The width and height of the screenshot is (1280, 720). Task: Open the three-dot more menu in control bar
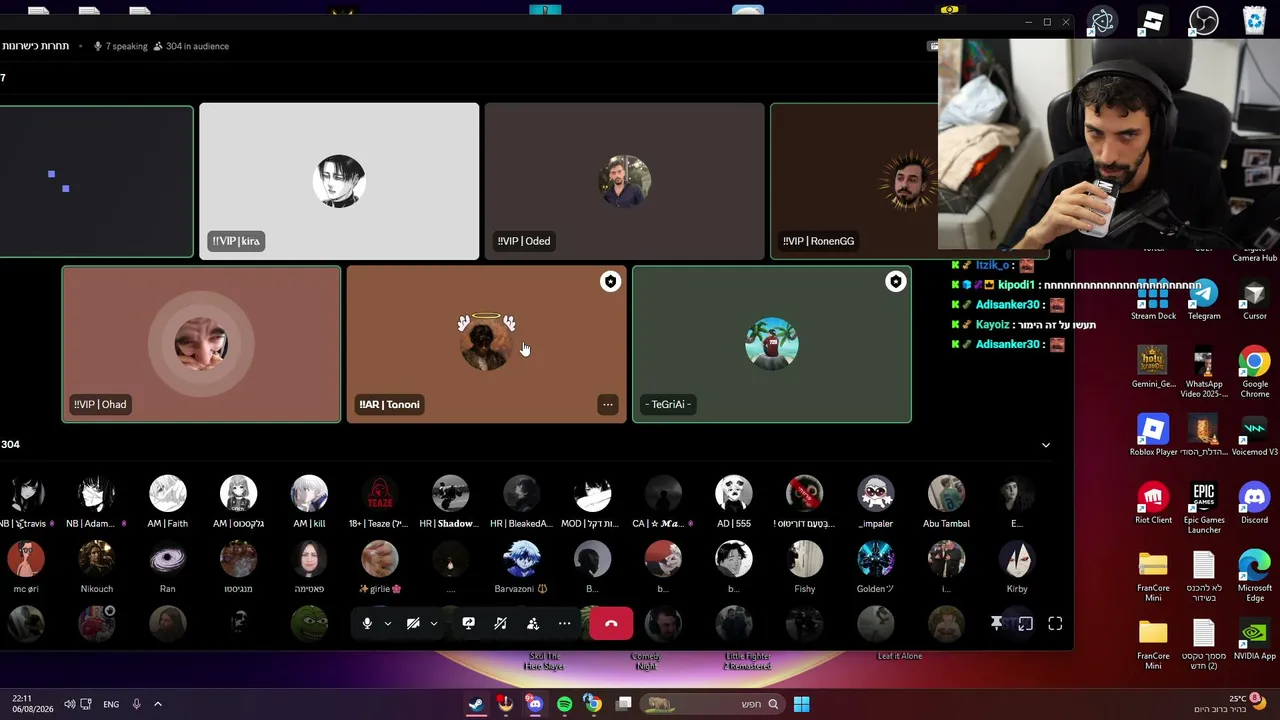point(565,624)
